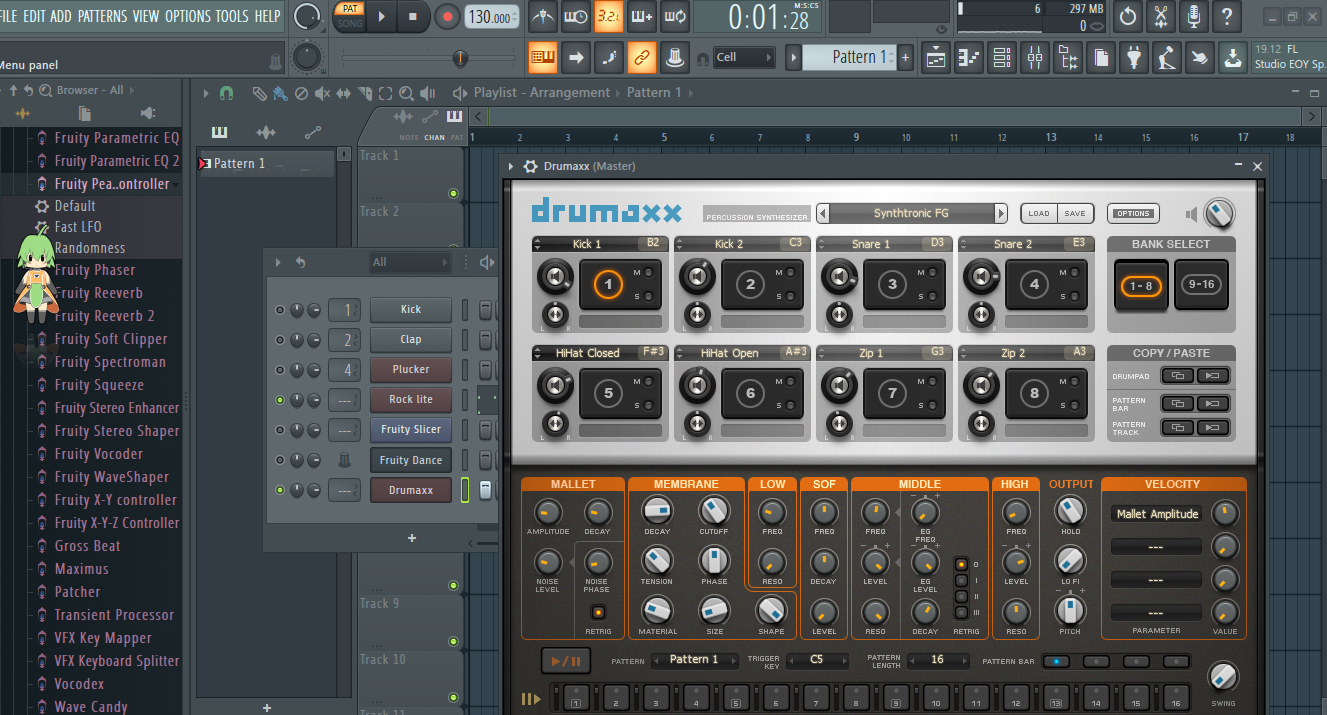Enable loop recording icon

[674, 17]
